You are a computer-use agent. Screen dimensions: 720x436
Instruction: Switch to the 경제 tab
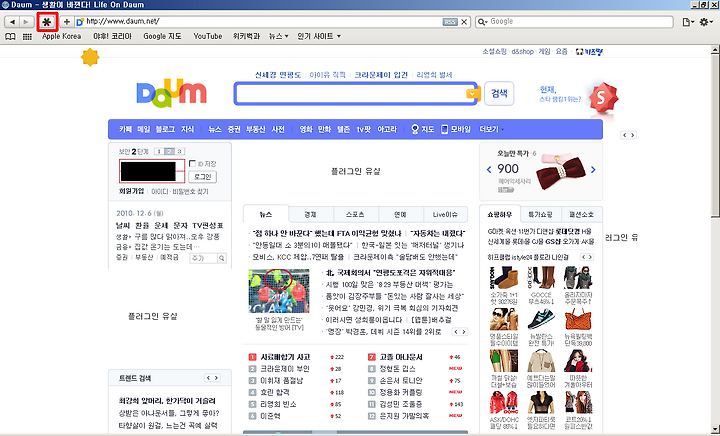(x=310, y=214)
